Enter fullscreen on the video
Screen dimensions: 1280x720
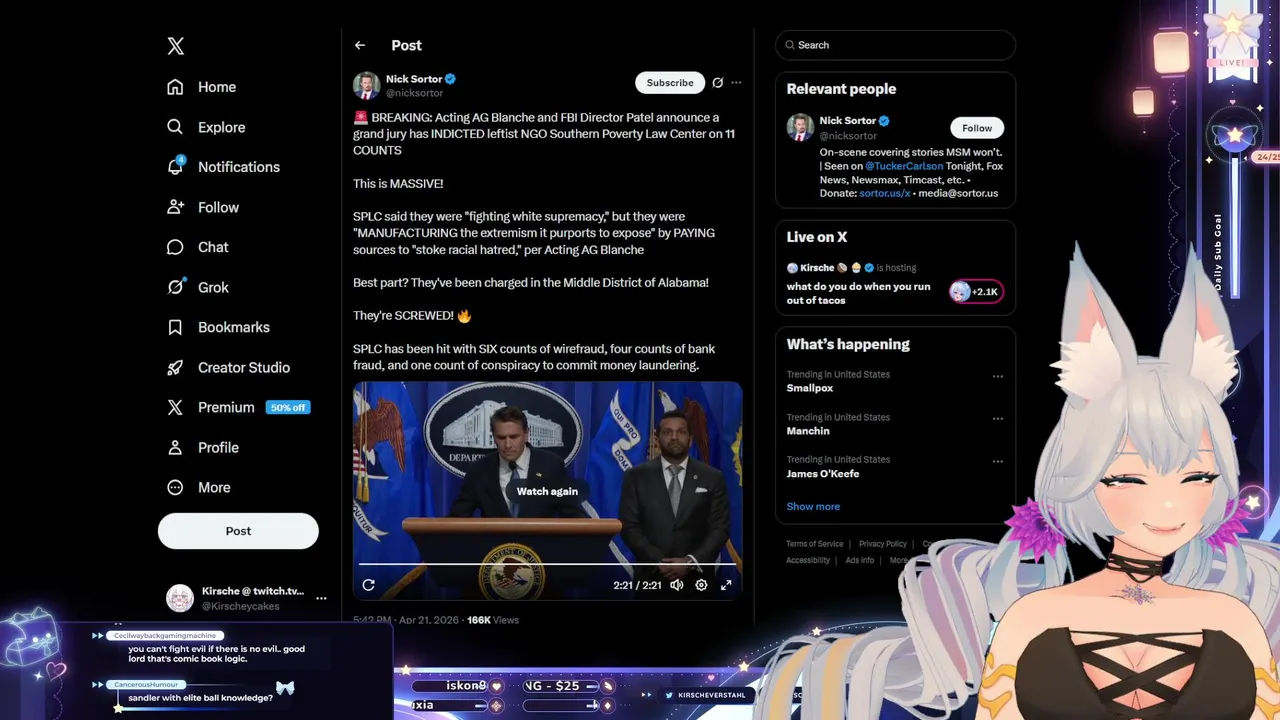coord(726,585)
